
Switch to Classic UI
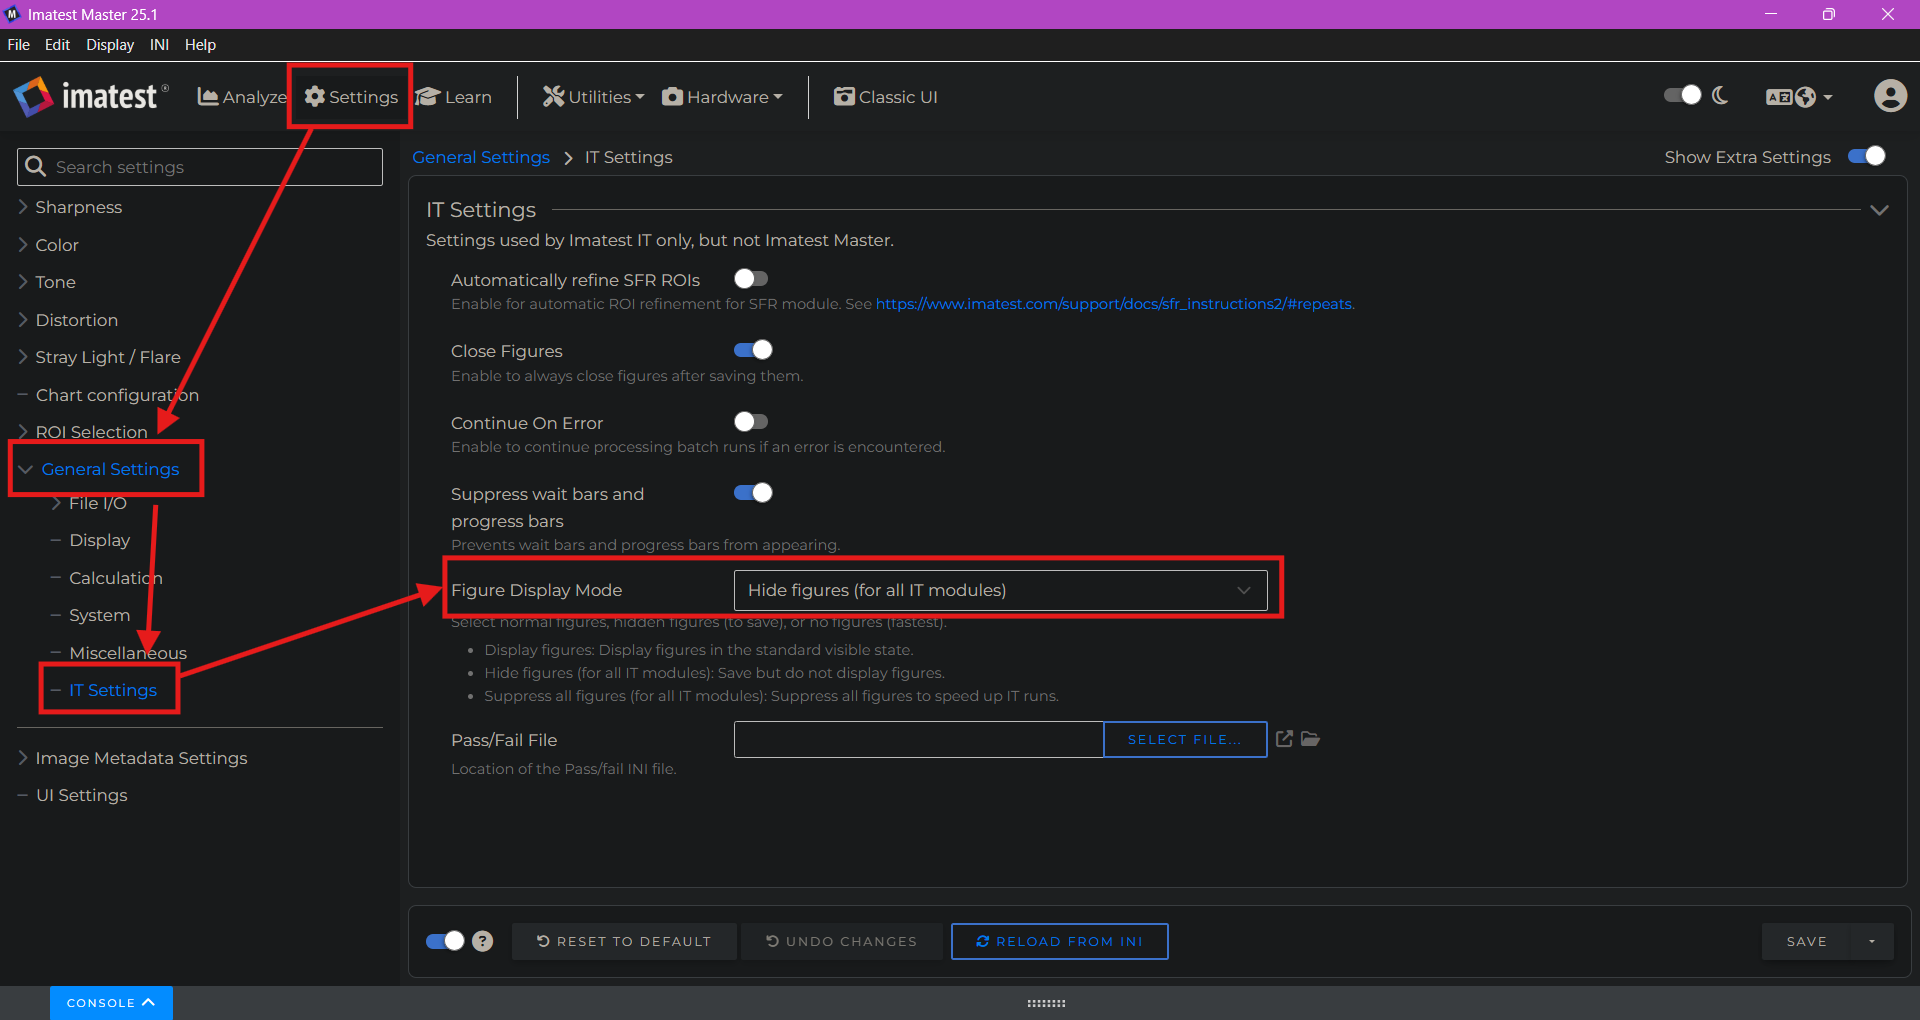click(x=886, y=97)
